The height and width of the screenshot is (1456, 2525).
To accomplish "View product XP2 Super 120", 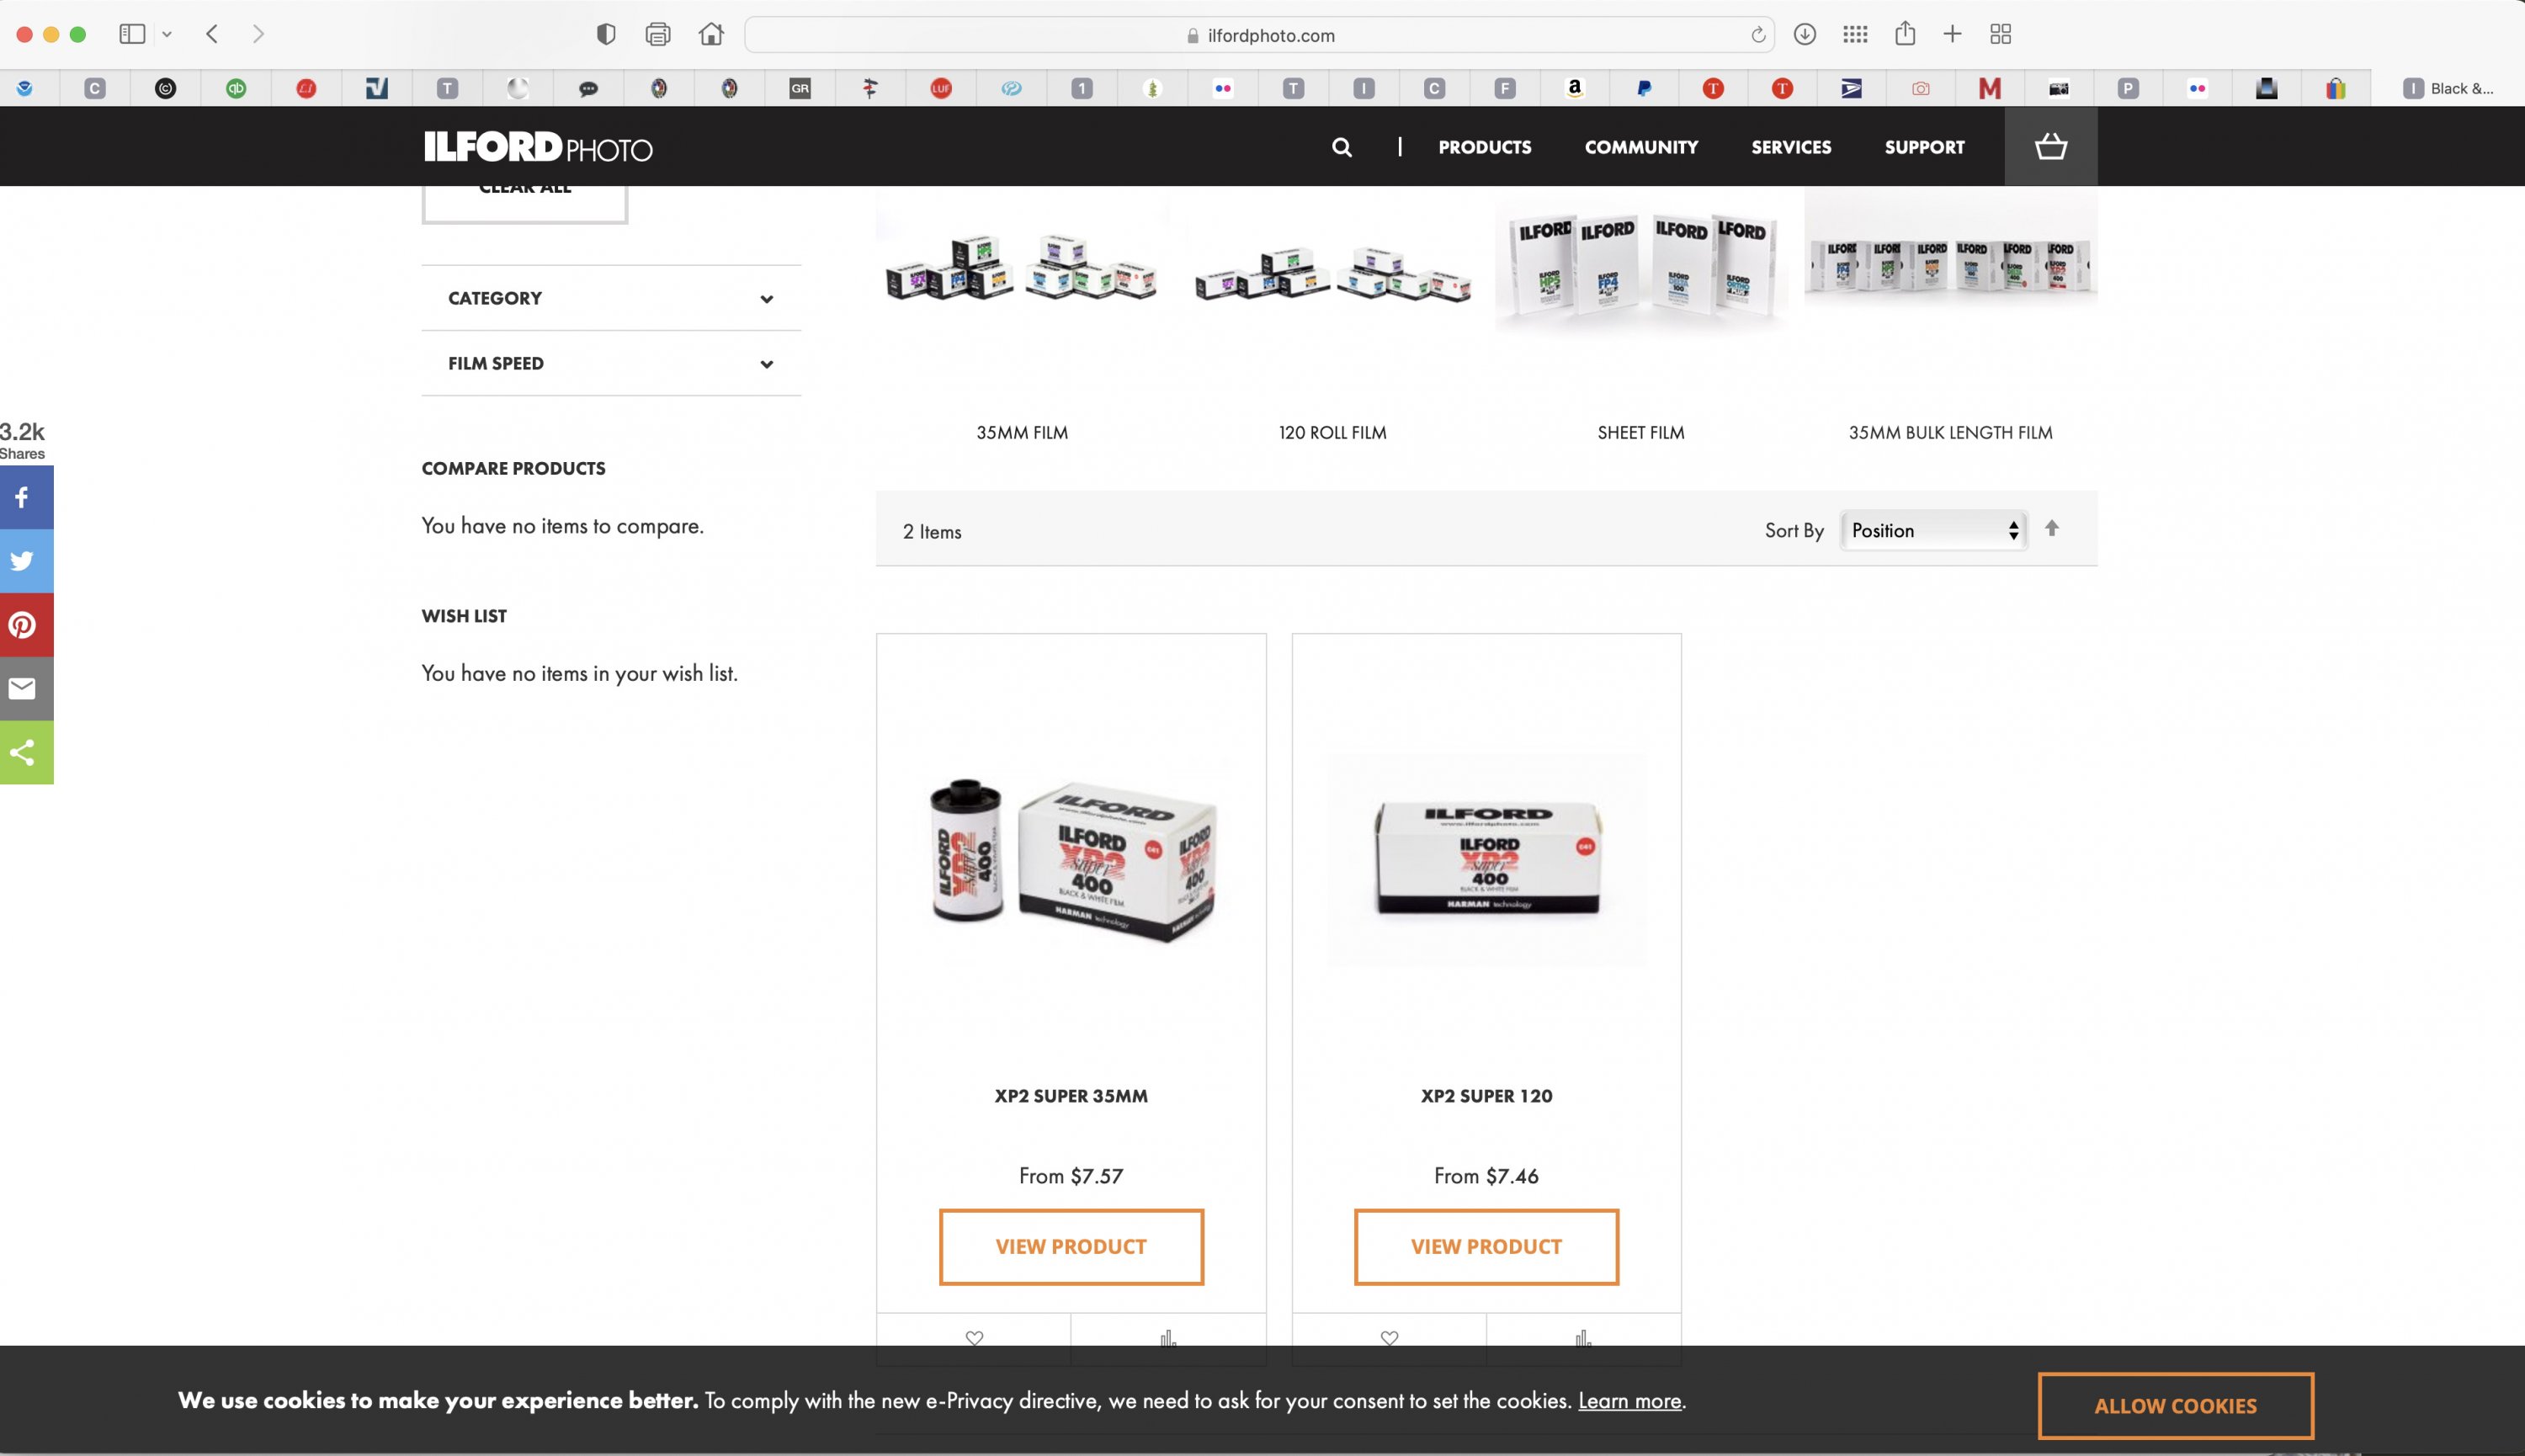I will 1486,1246.
